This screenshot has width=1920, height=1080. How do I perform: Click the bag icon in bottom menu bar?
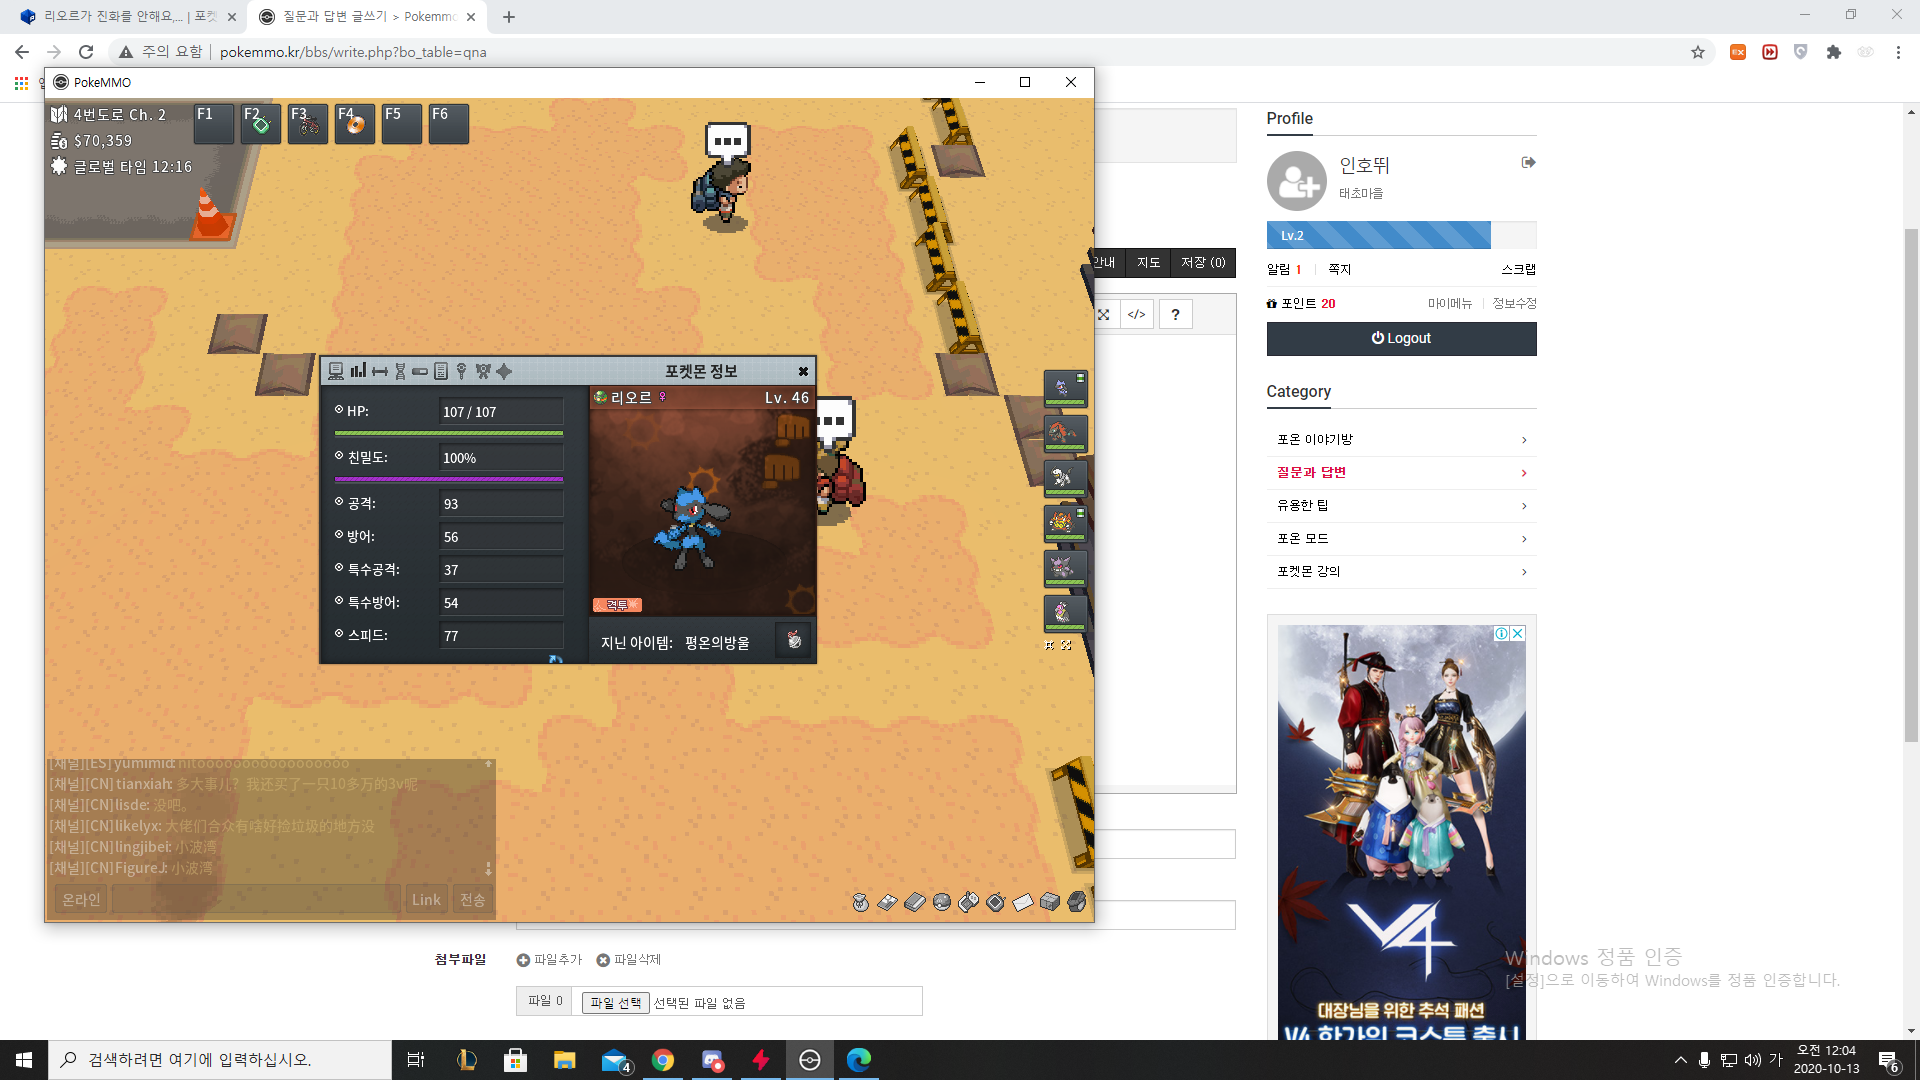pyautogui.click(x=860, y=902)
